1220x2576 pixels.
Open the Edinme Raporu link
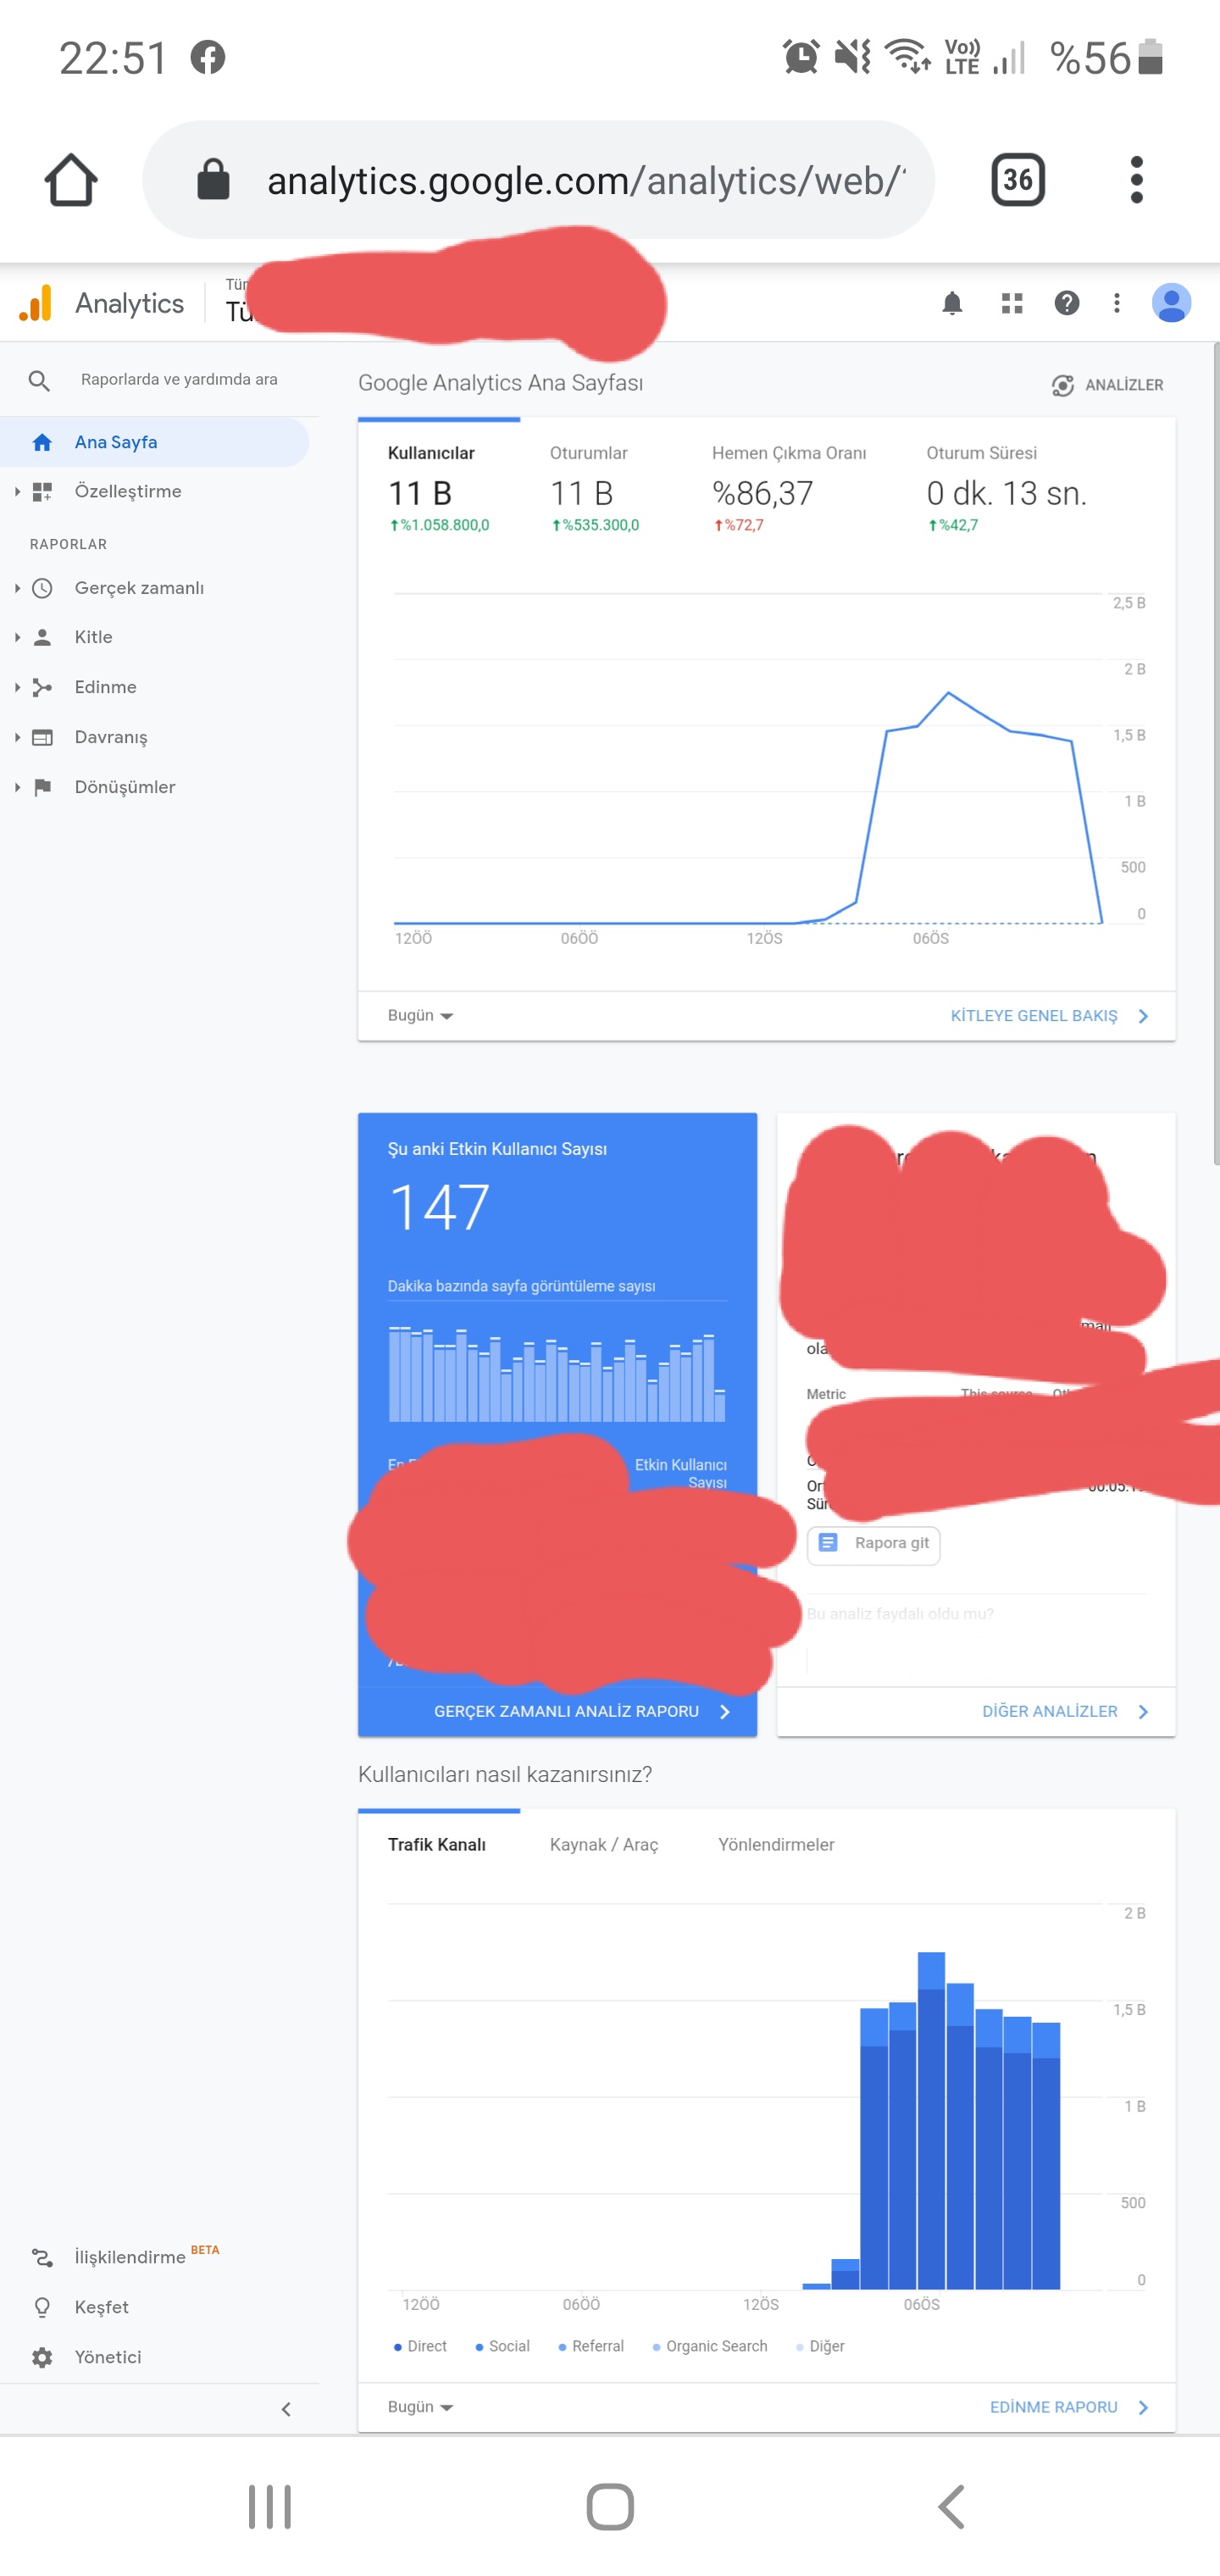click(1069, 2407)
